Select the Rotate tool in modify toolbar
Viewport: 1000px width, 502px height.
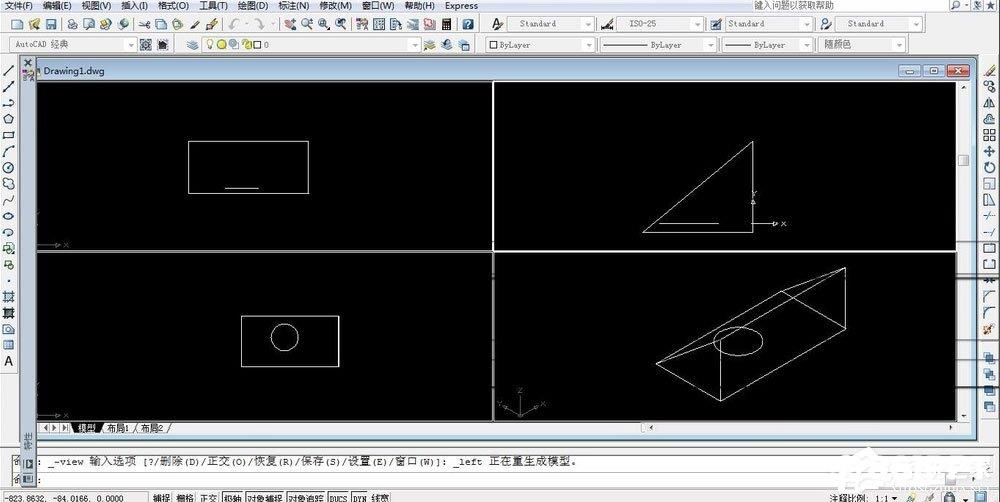point(989,168)
